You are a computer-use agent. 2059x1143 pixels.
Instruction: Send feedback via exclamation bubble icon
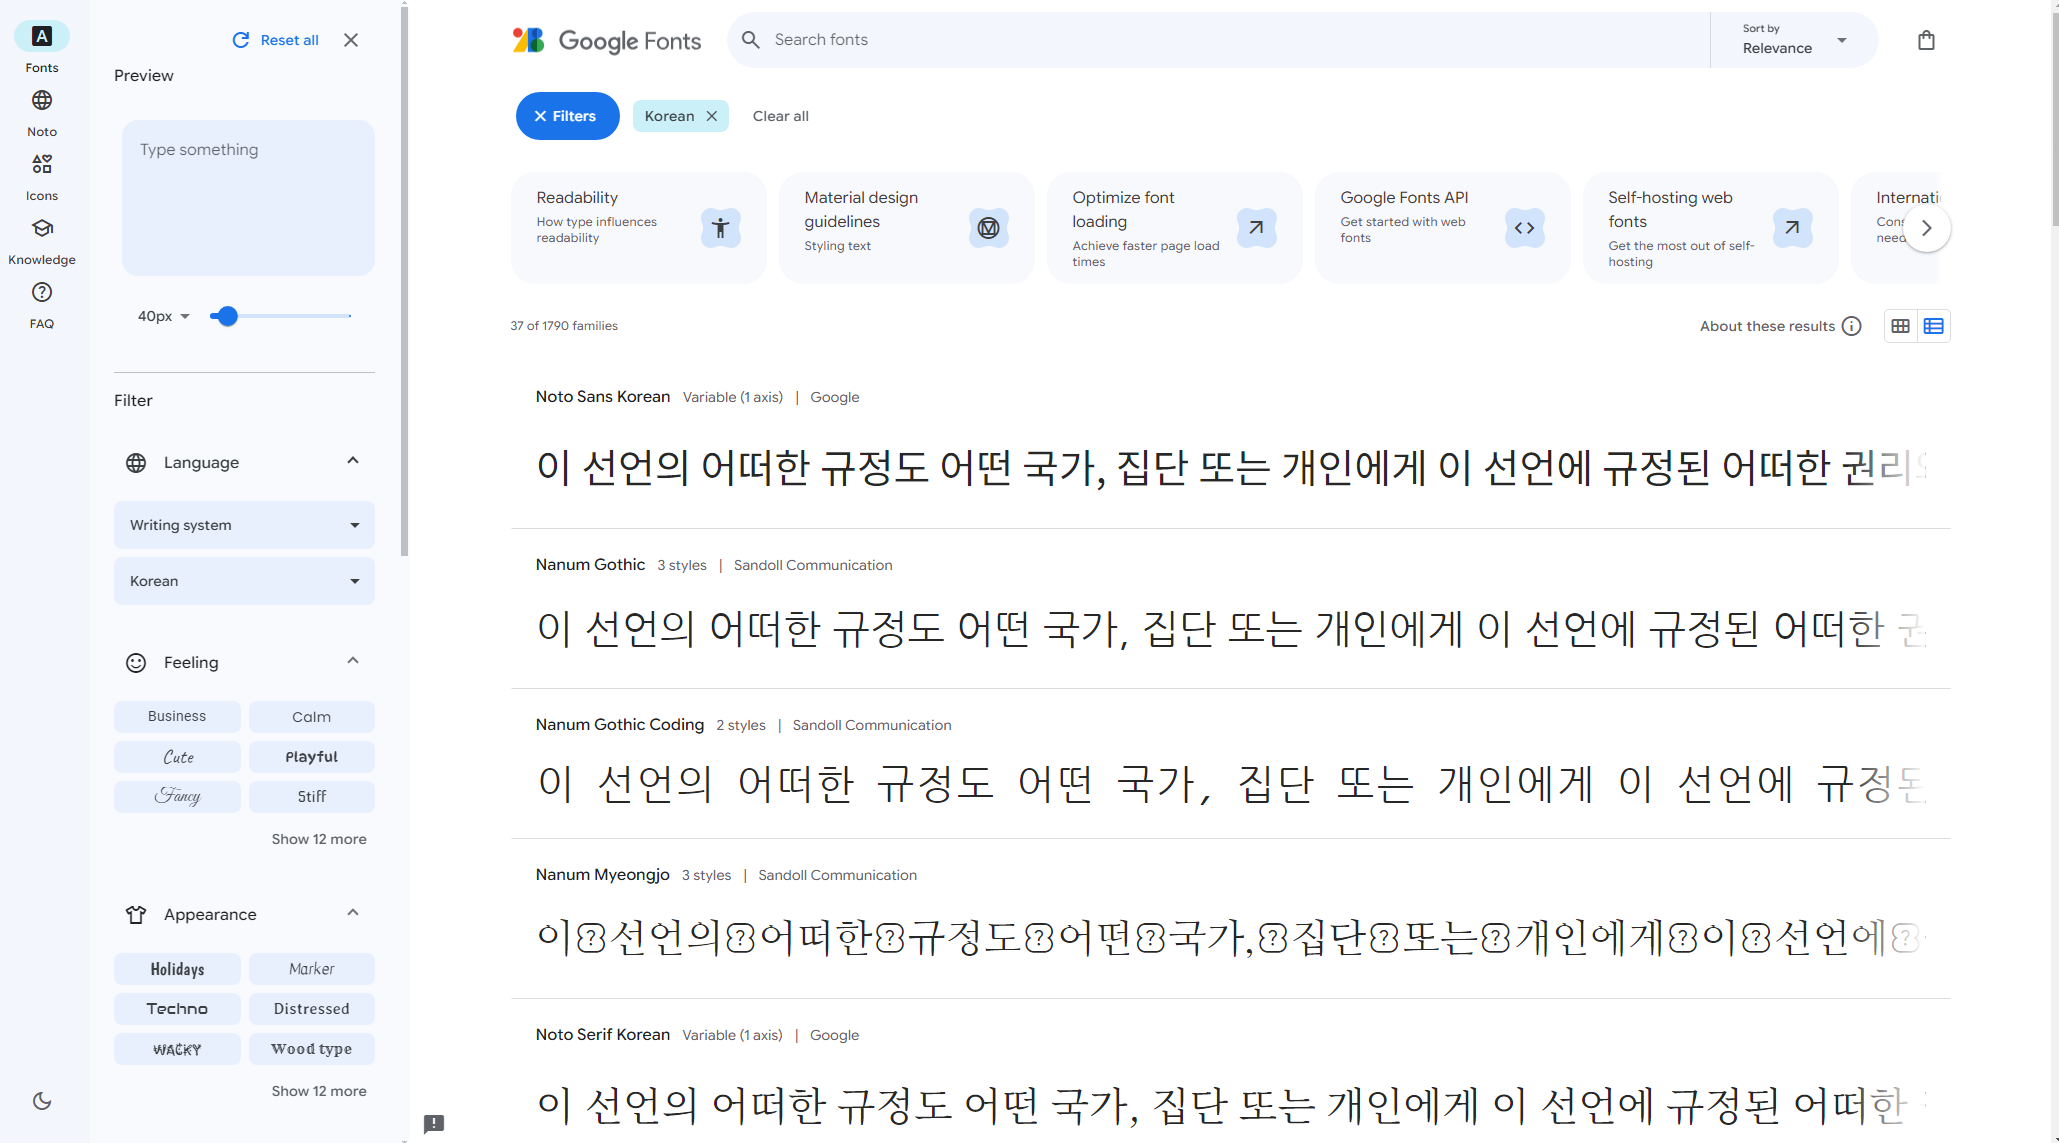pos(434,1123)
